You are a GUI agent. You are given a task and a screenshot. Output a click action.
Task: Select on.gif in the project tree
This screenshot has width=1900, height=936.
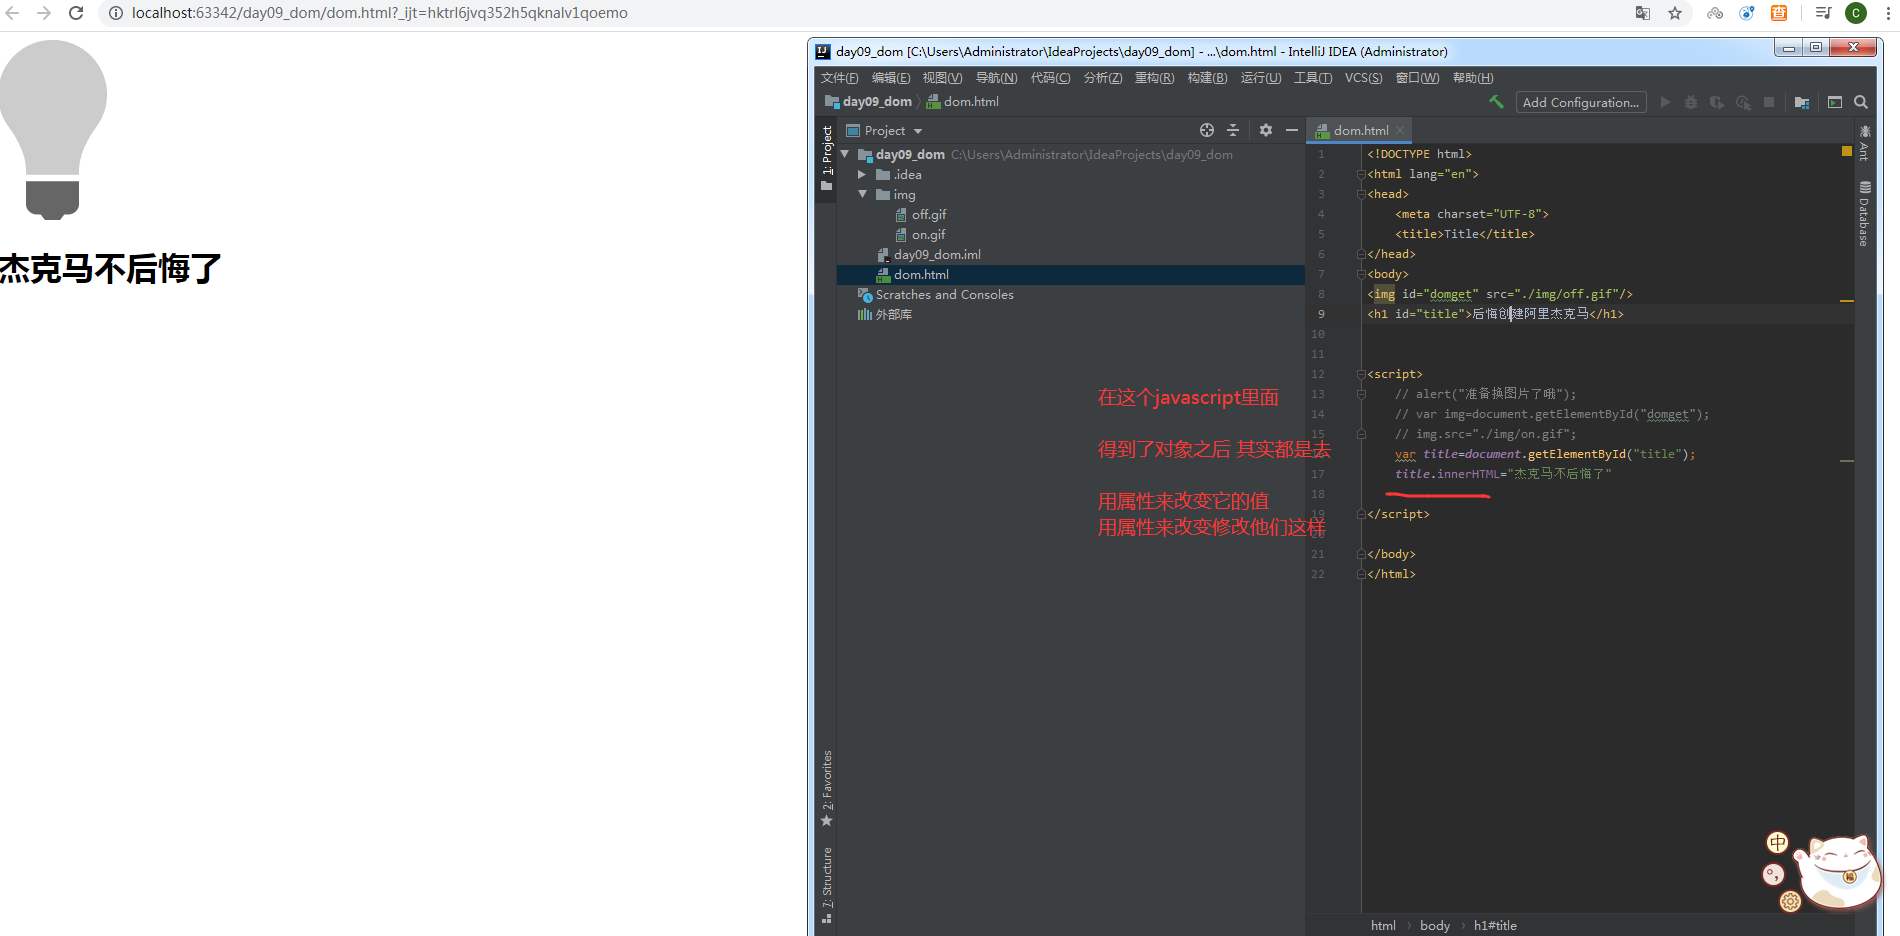pyautogui.click(x=920, y=235)
